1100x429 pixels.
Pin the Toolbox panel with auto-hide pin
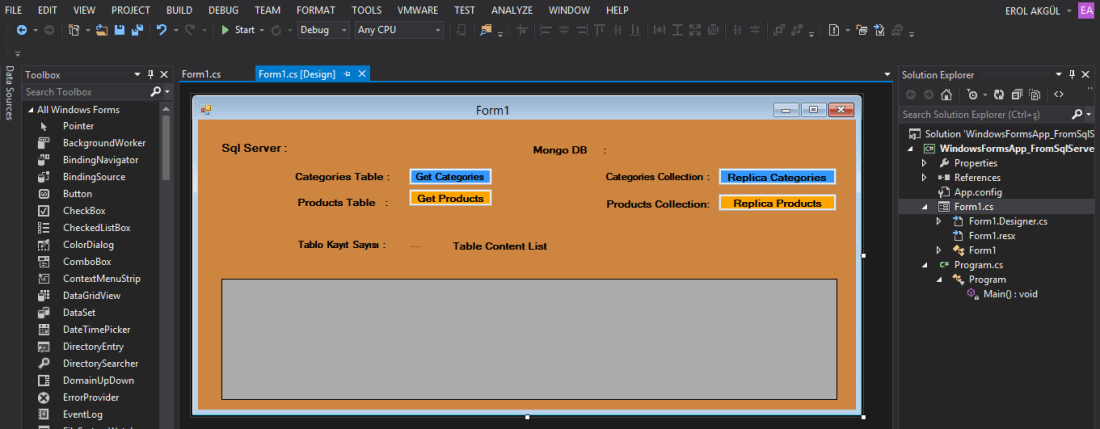[150, 74]
